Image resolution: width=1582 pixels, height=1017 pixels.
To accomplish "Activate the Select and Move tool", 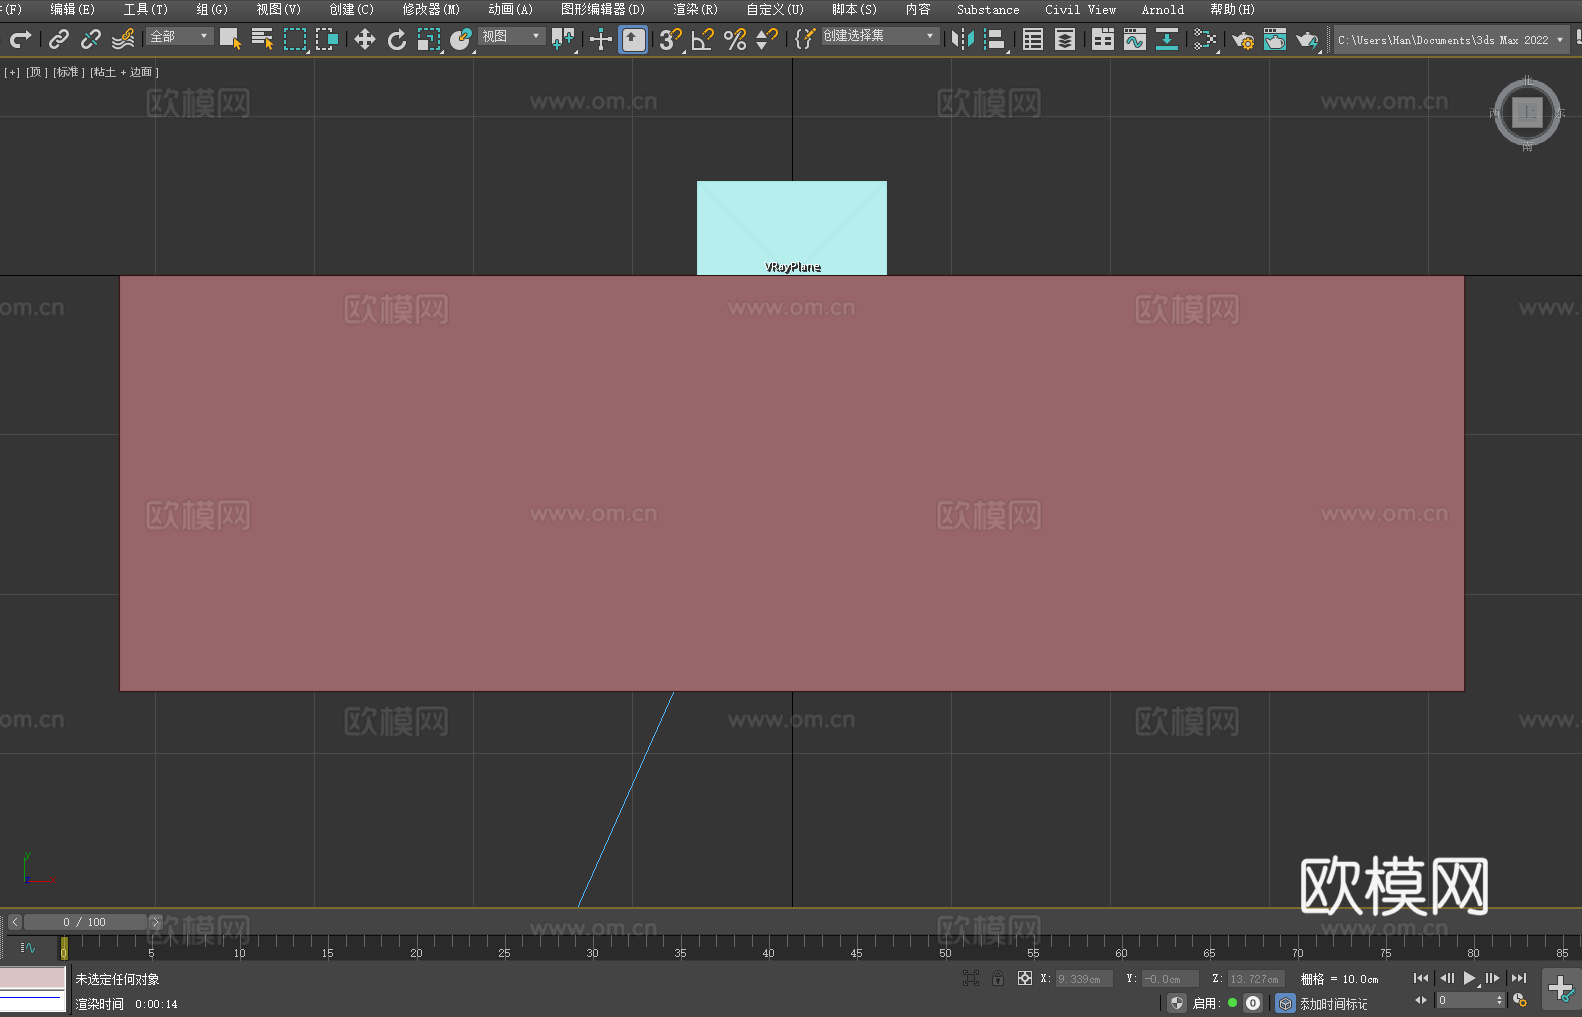I will (365, 39).
